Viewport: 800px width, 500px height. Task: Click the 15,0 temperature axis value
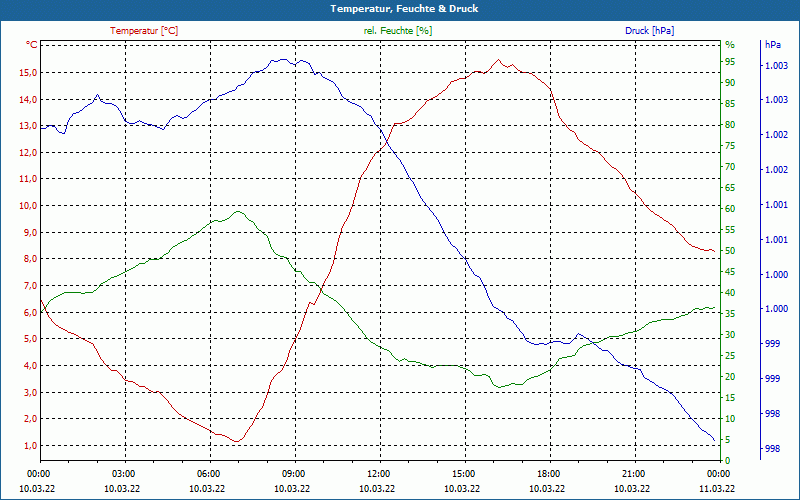28,72
